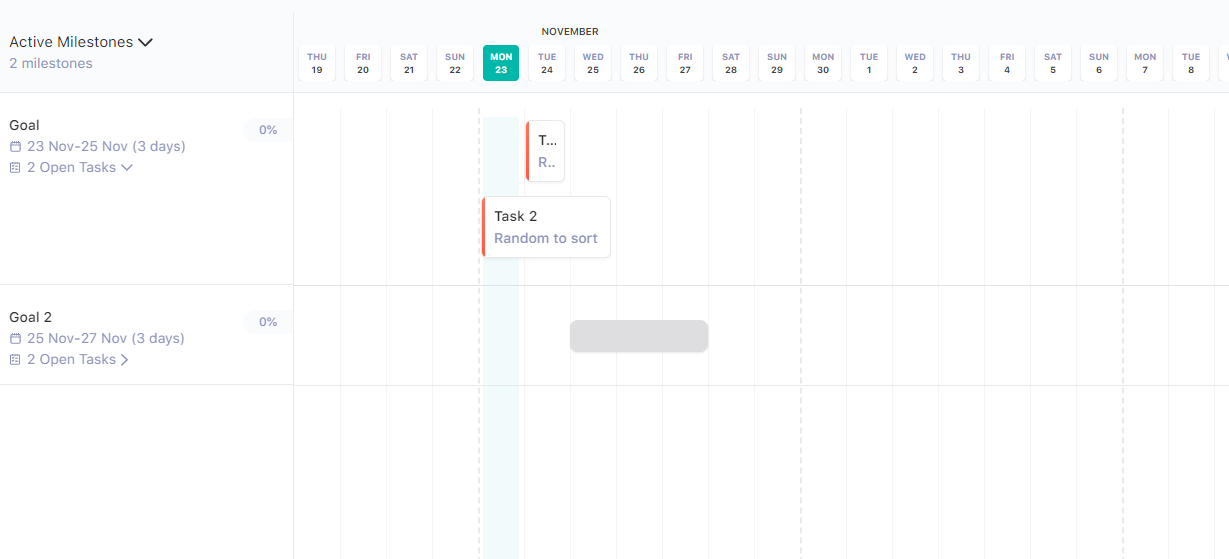Select the gray Goal 2 timeline bar

[x=639, y=336]
